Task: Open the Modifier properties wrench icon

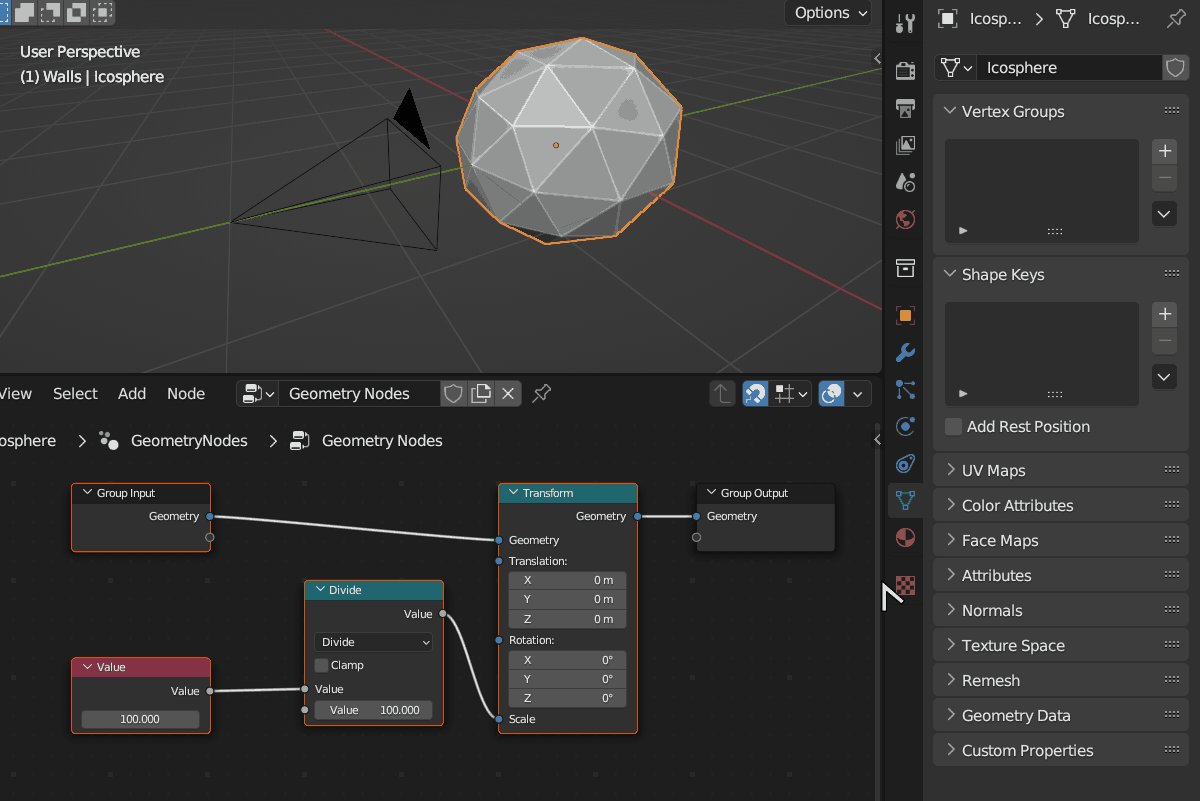Action: click(905, 352)
